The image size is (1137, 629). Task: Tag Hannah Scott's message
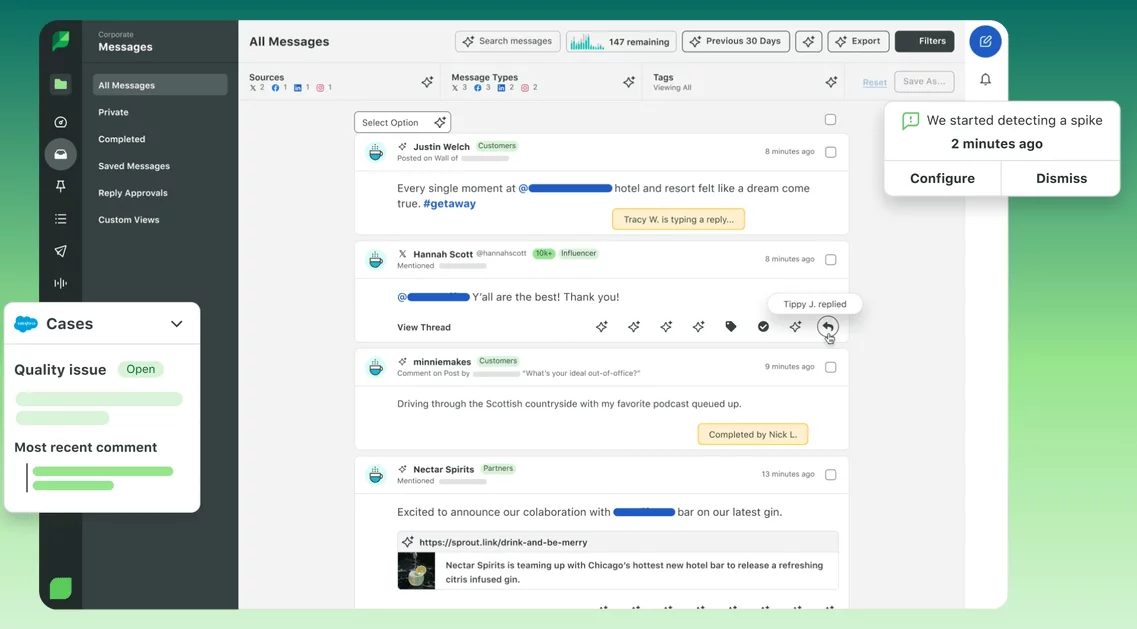(x=731, y=326)
